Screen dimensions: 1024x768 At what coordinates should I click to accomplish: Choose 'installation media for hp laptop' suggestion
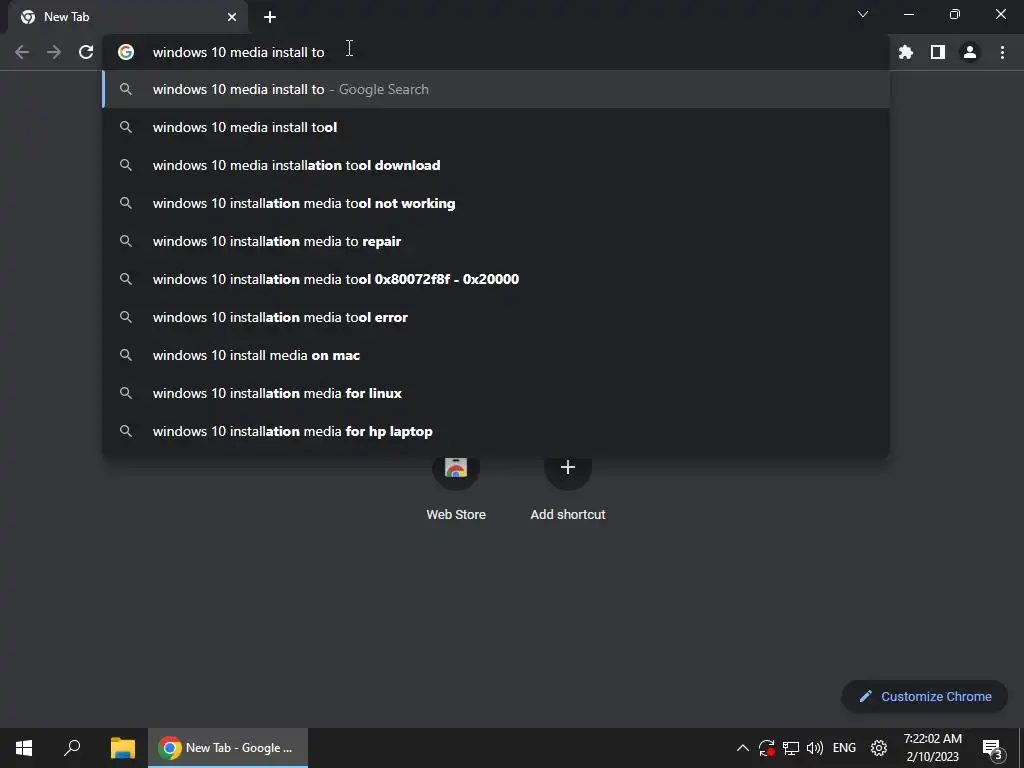pos(496,431)
